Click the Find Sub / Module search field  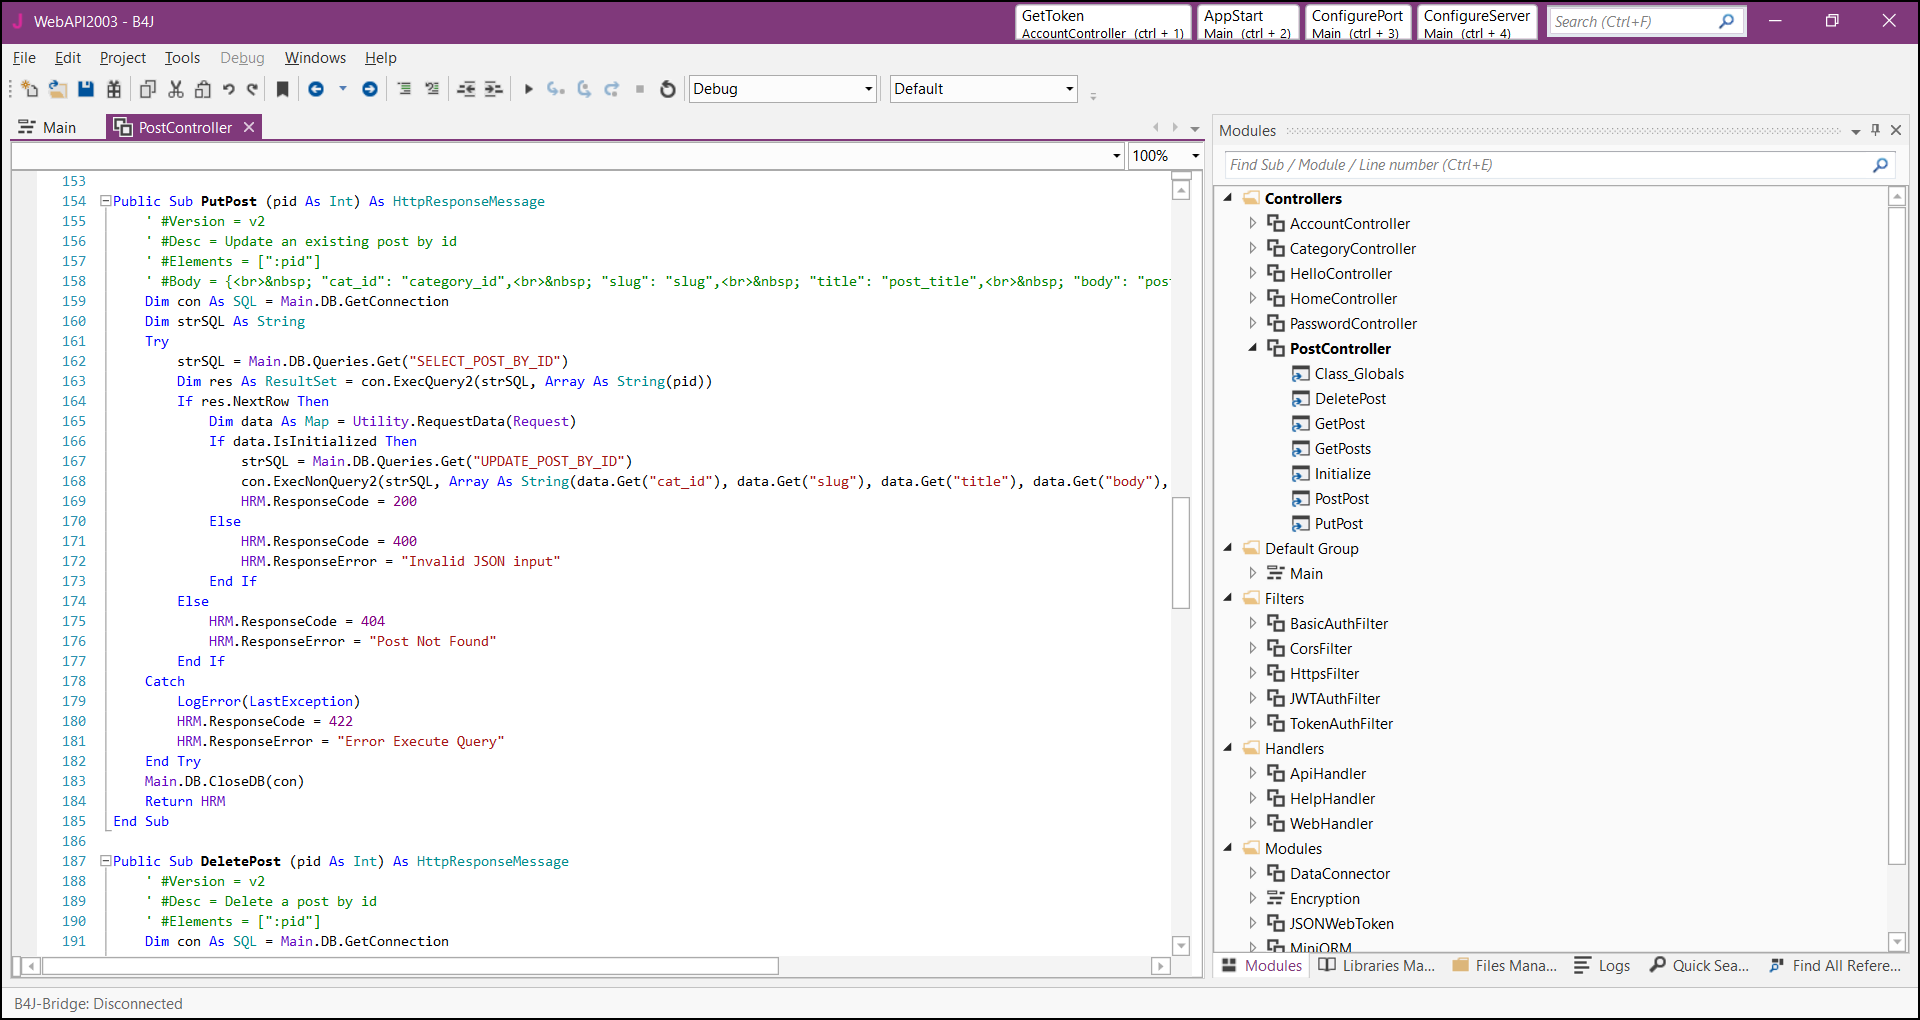coord(1548,165)
